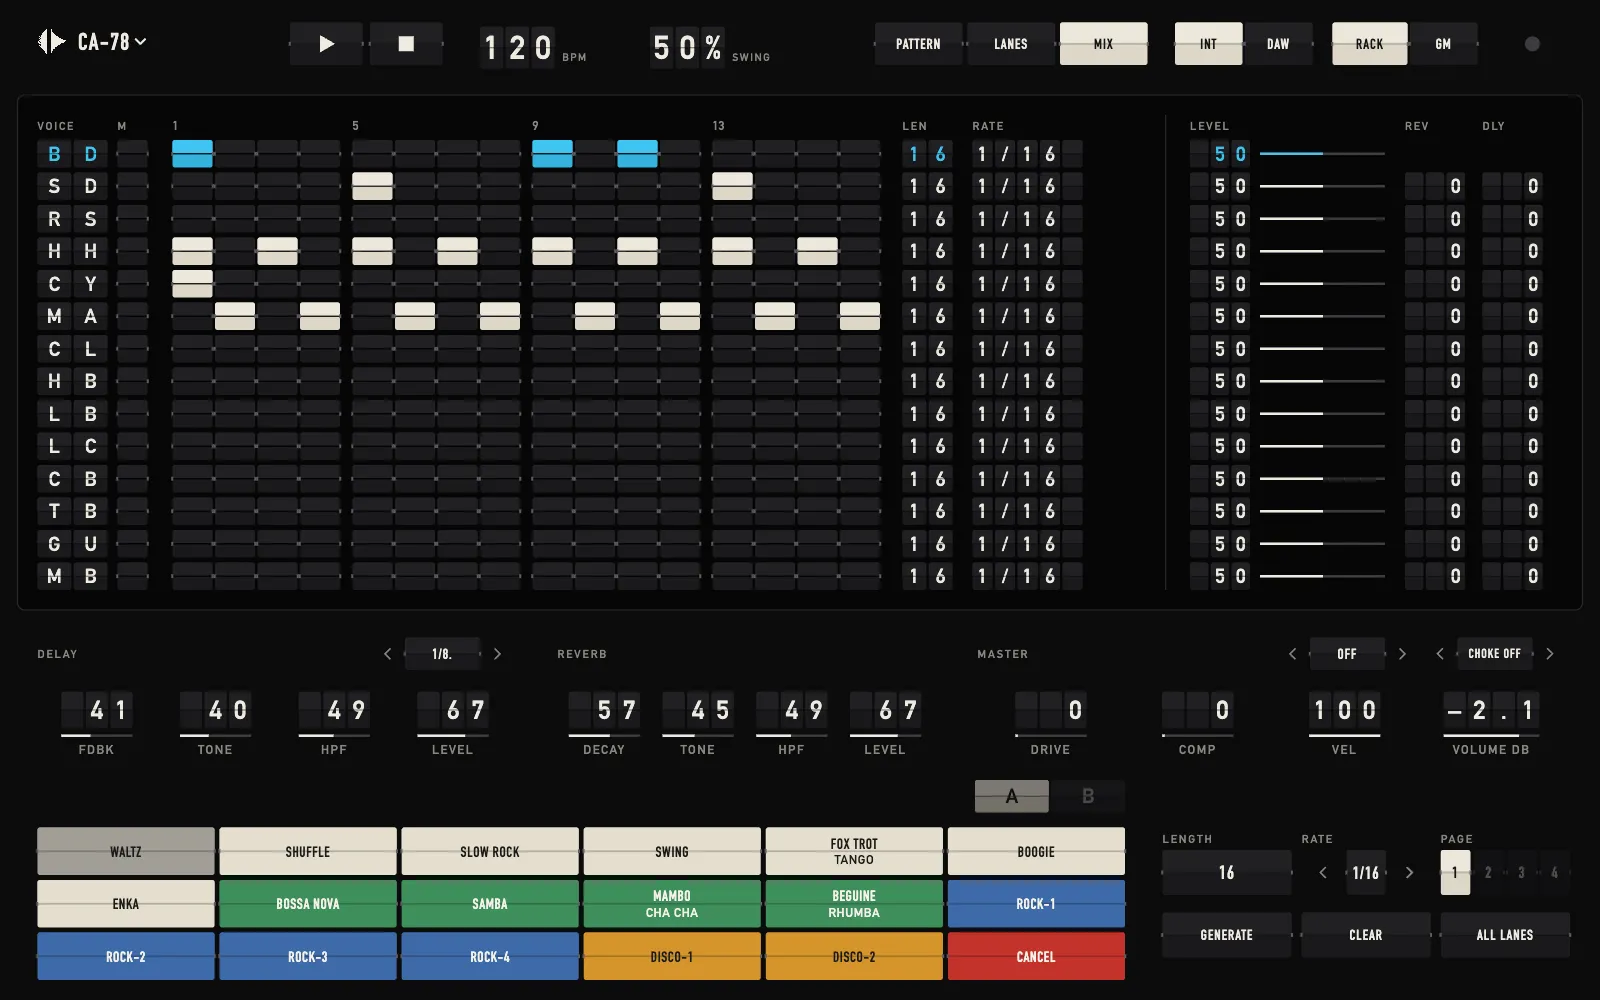Viewport: 1600px width, 1000px height.
Task: Adjust the MB level slider
Action: (1322, 576)
